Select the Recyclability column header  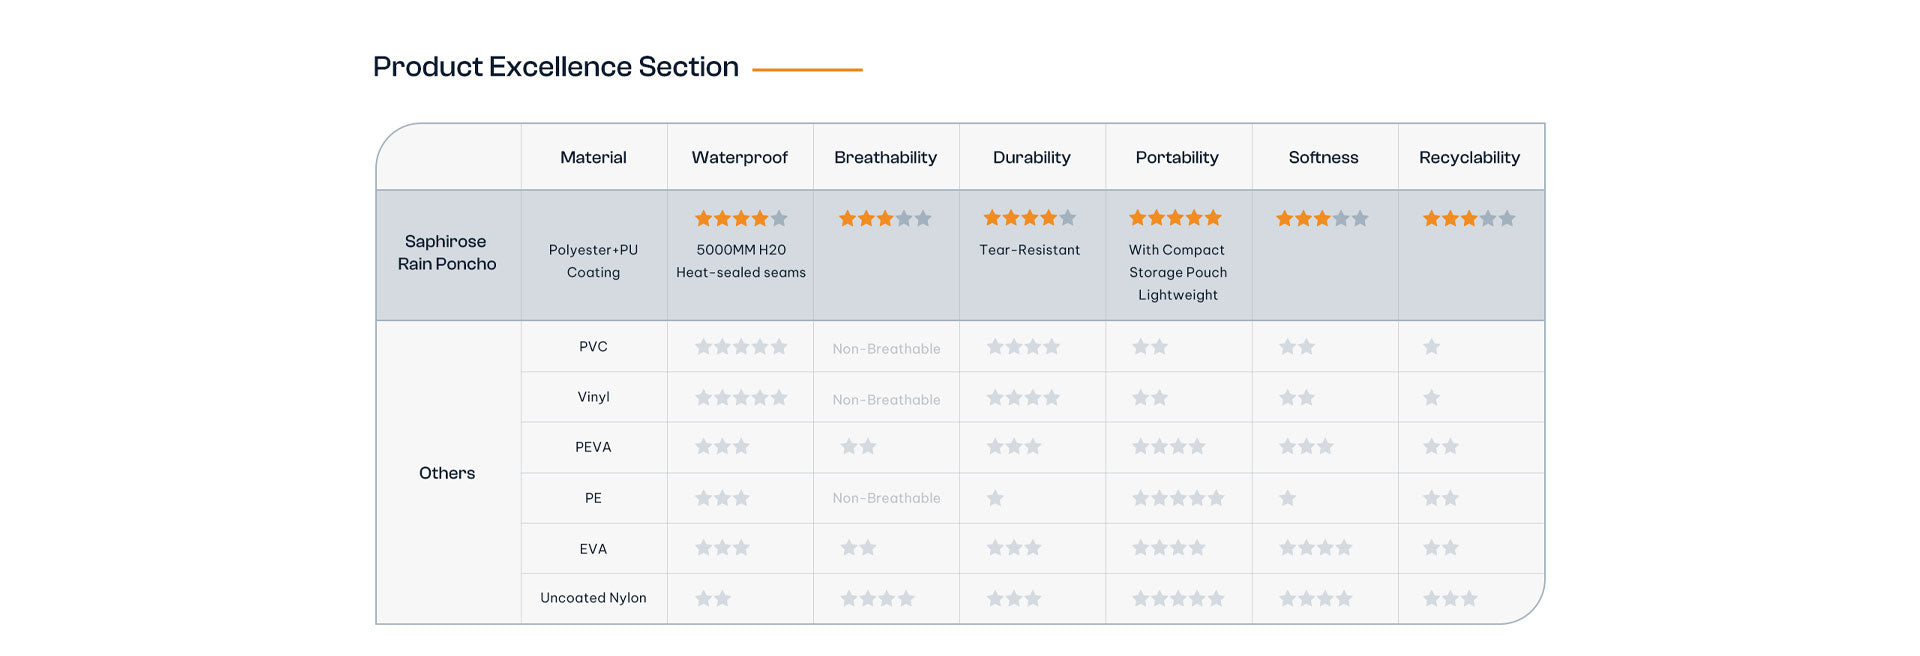tap(1469, 157)
